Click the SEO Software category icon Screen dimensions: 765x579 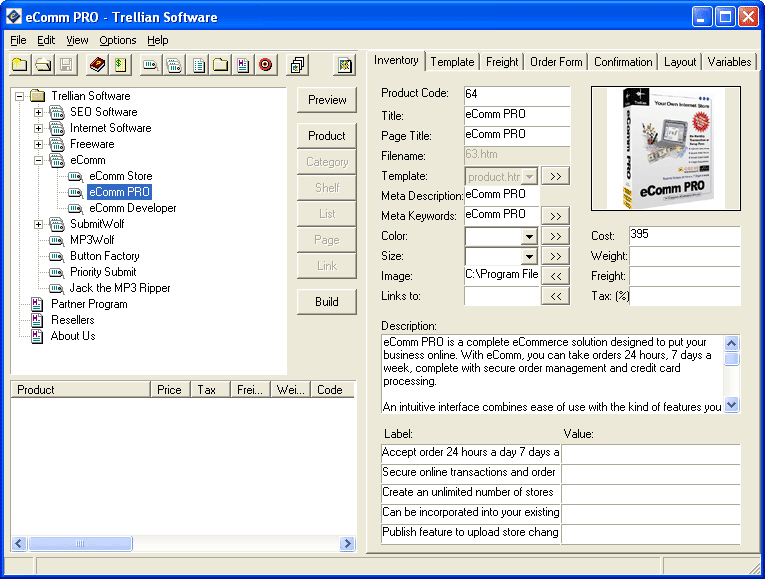[x=57, y=112]
